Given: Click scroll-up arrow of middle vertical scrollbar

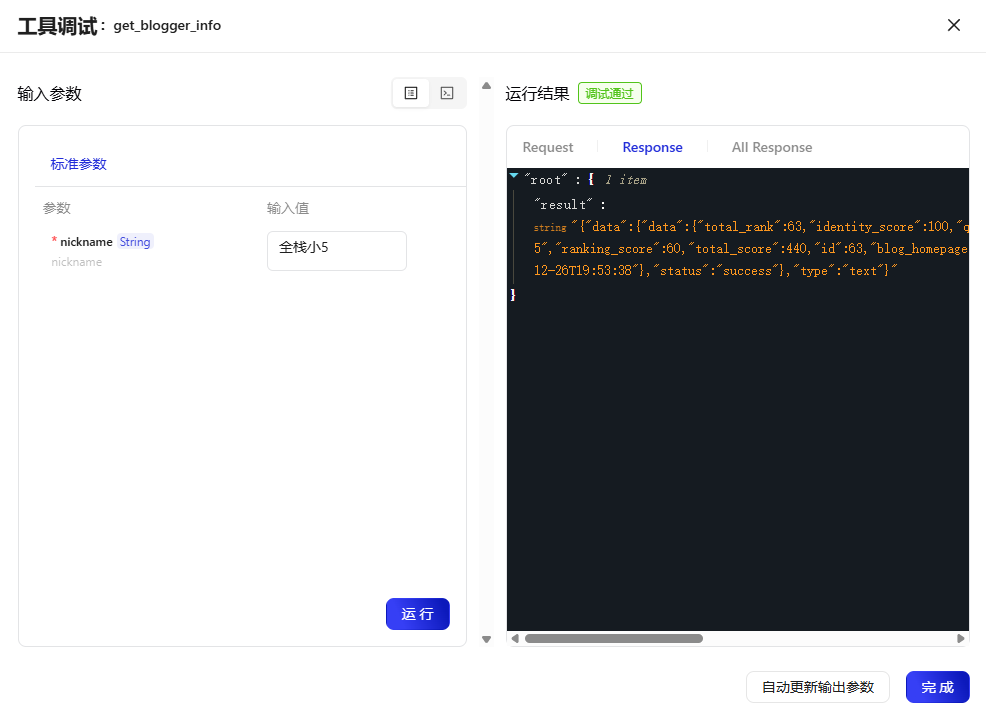Looking at the screenshot, I should pos(486,85).
